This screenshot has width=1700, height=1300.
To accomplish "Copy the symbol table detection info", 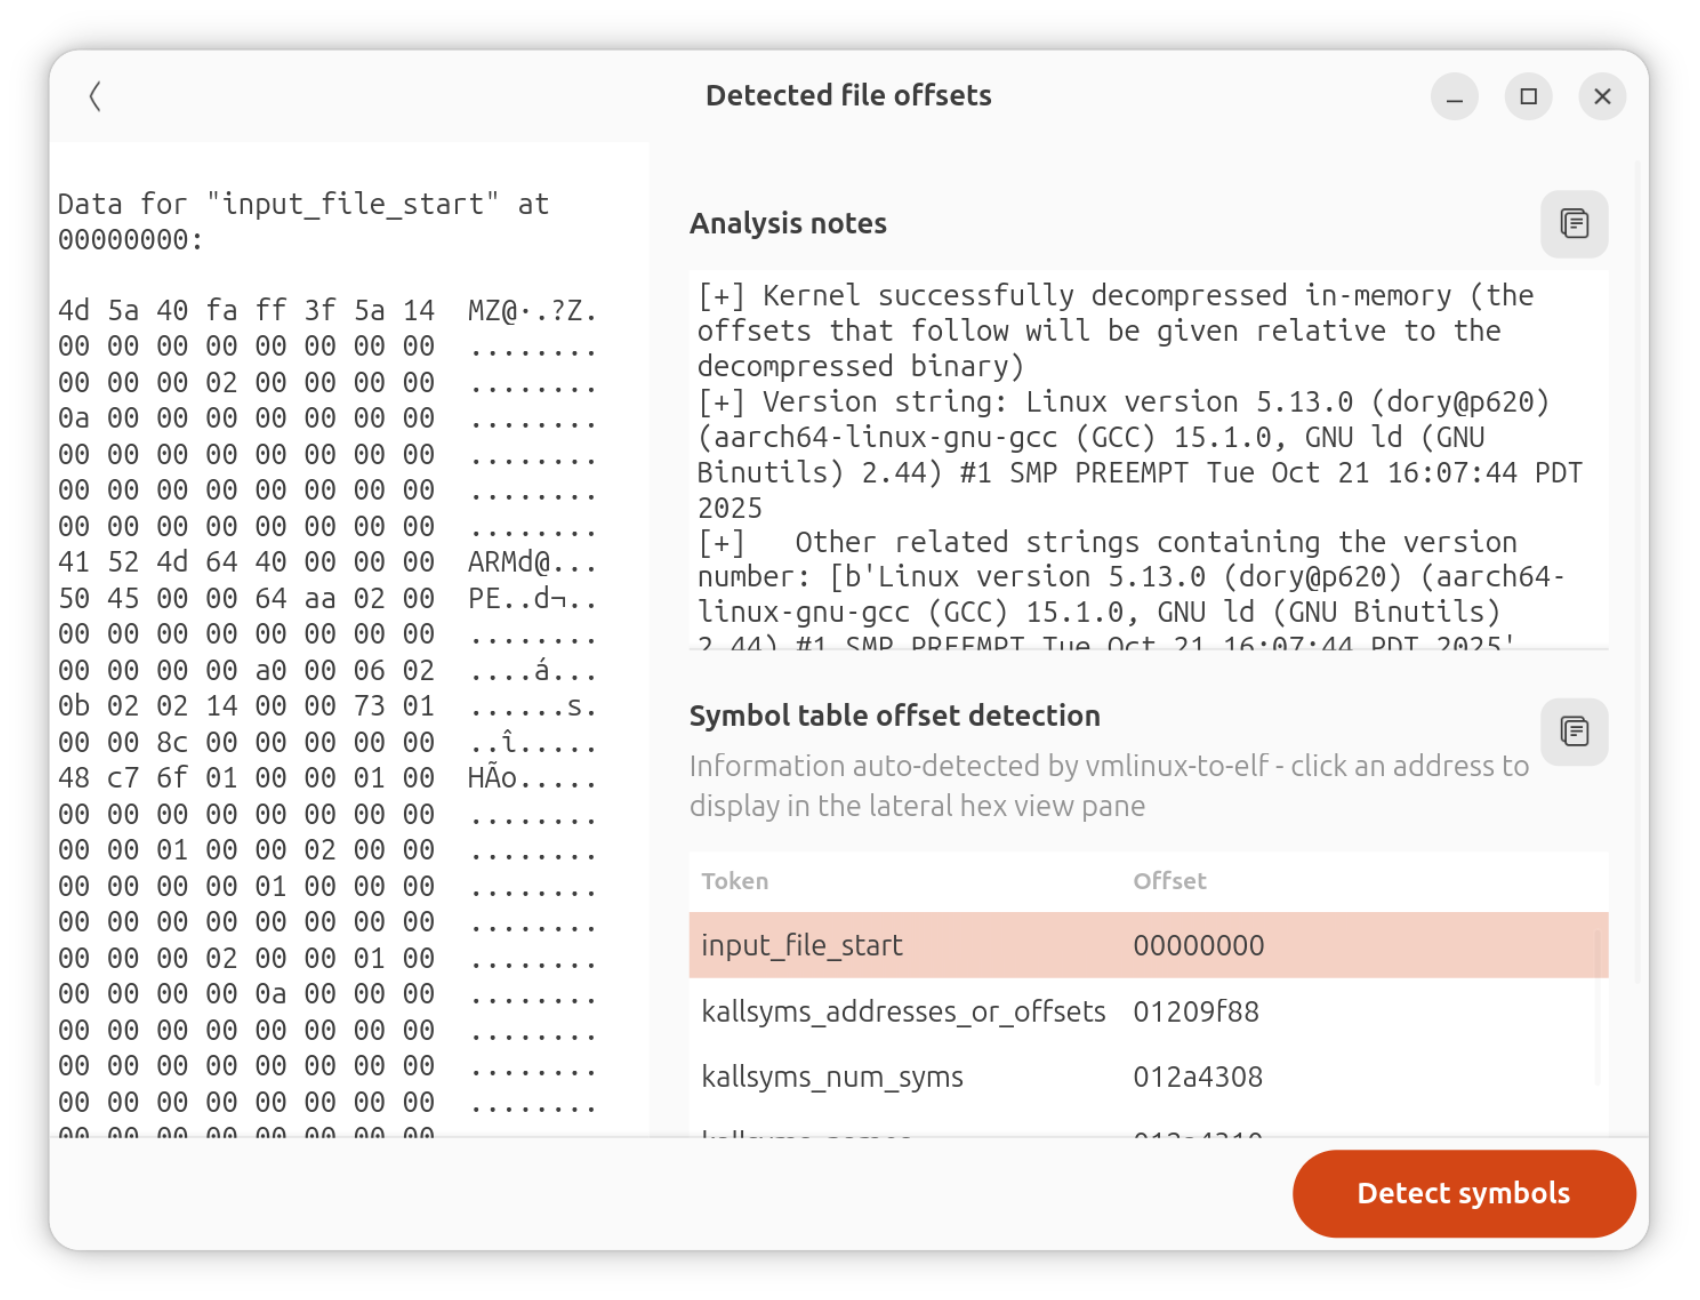I will coord(1573,731).
